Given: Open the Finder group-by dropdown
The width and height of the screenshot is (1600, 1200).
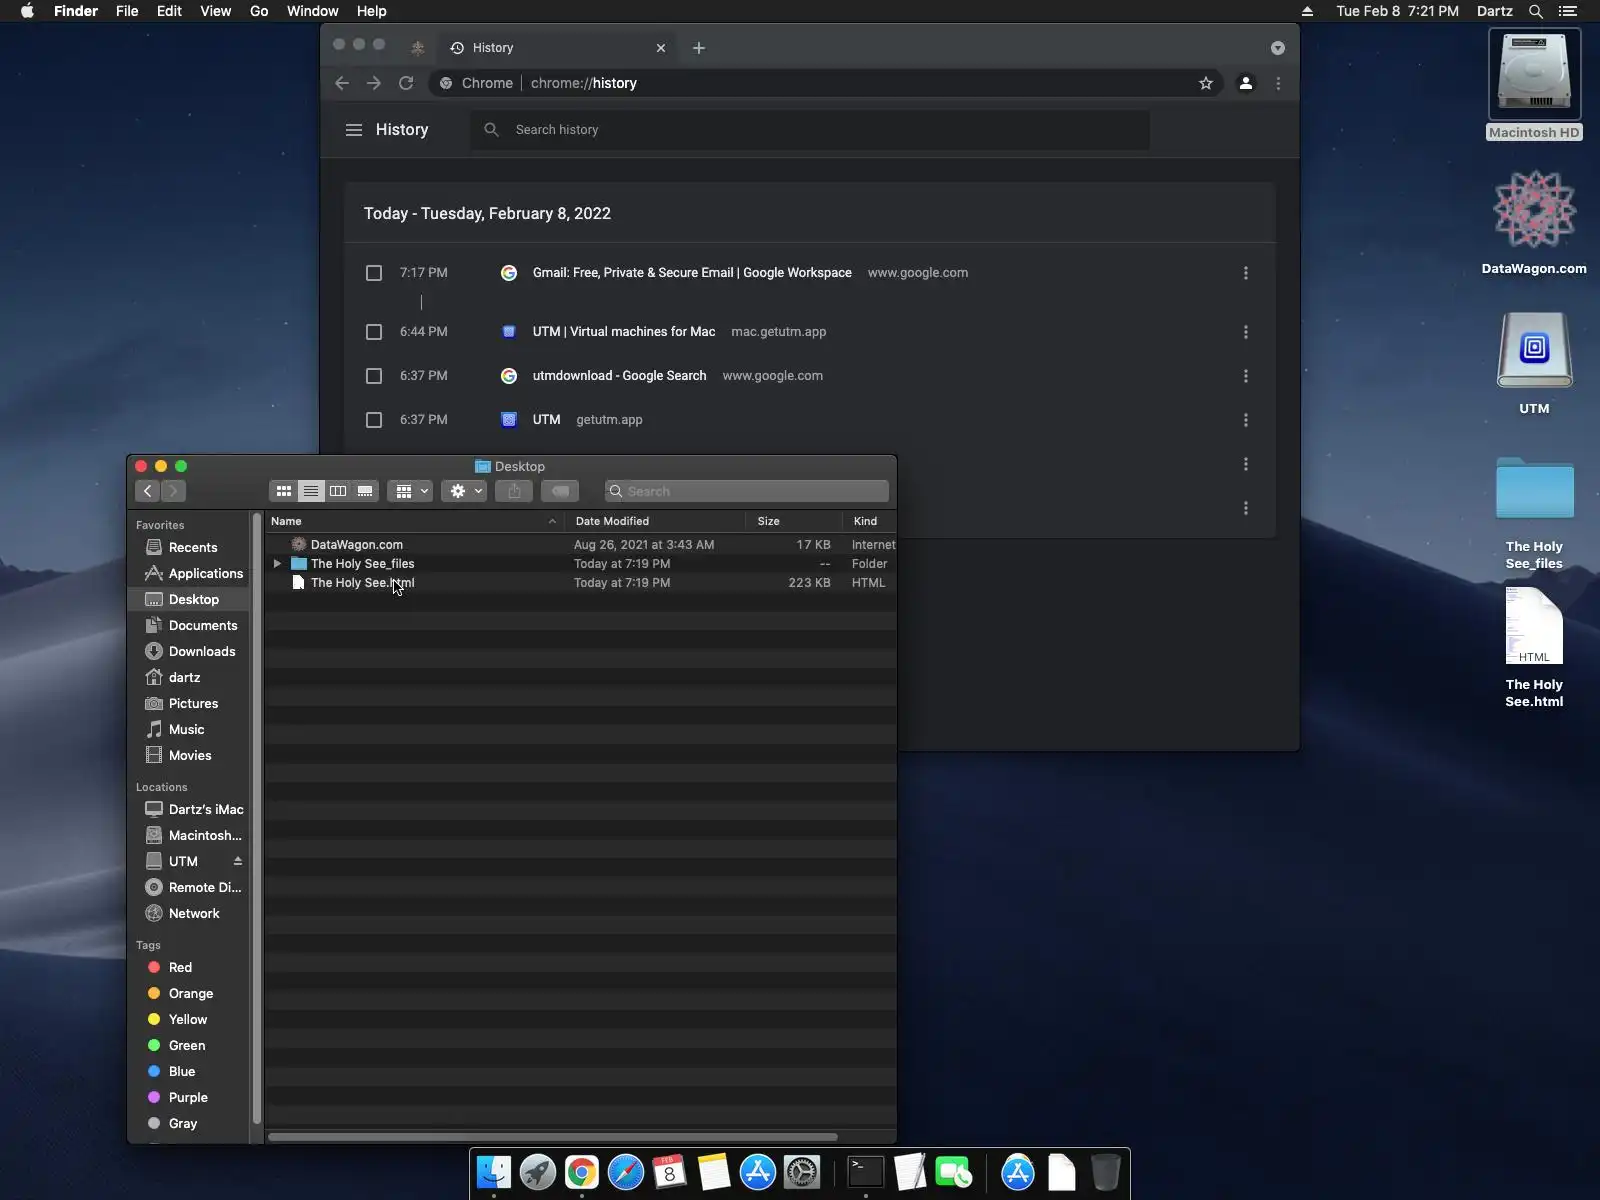Looking at the screenshot, I should tap(410, 491).
